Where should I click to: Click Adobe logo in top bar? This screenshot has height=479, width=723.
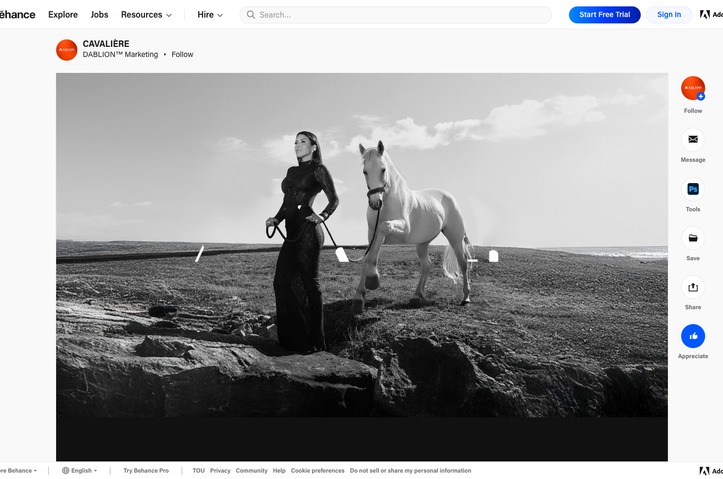tap(711, 15)
